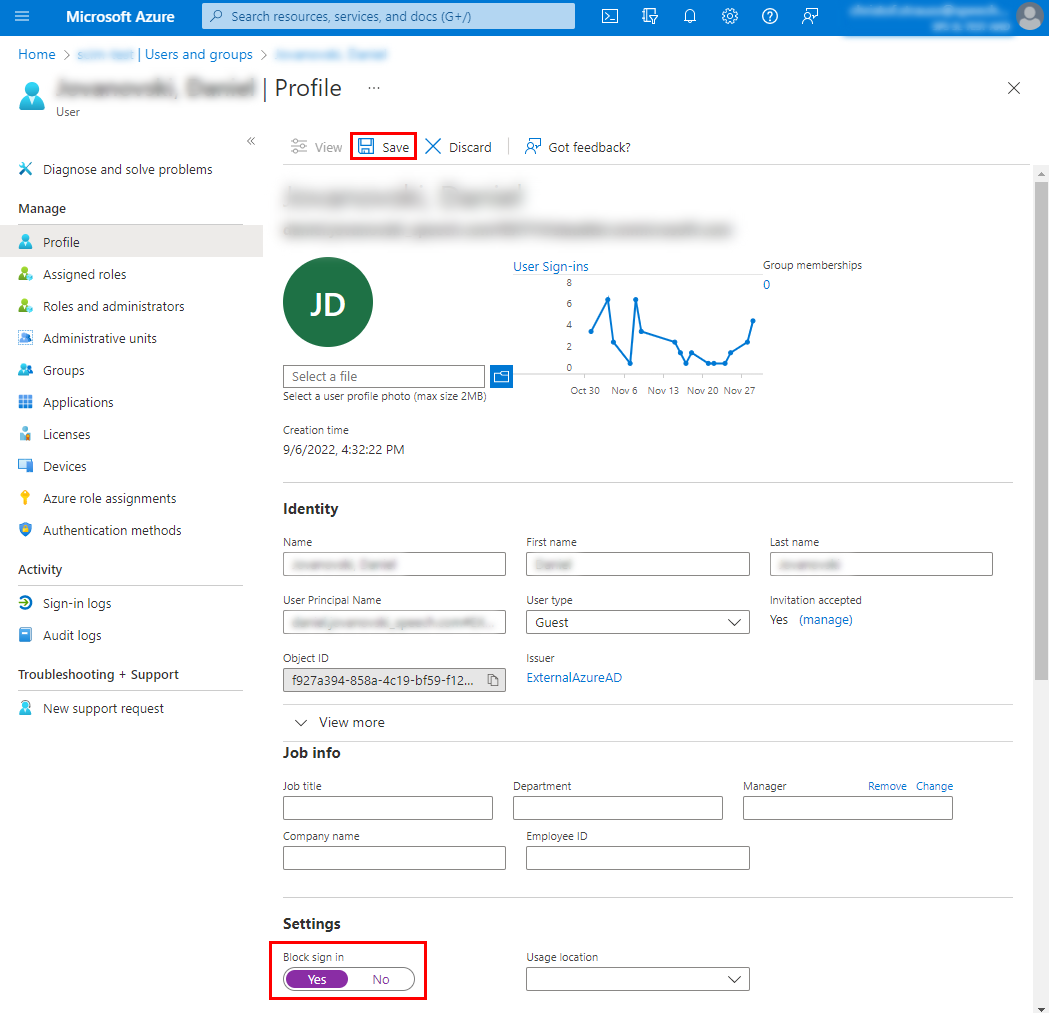Open the top bar feedback icon
This screenshot has width=1049, height=1013.
[809, 16]
